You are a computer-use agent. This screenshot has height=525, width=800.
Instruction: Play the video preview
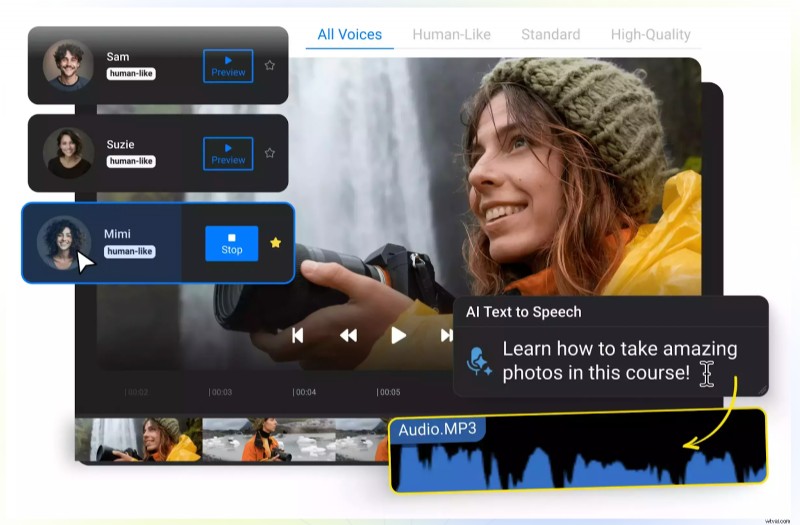coord(398,335)
